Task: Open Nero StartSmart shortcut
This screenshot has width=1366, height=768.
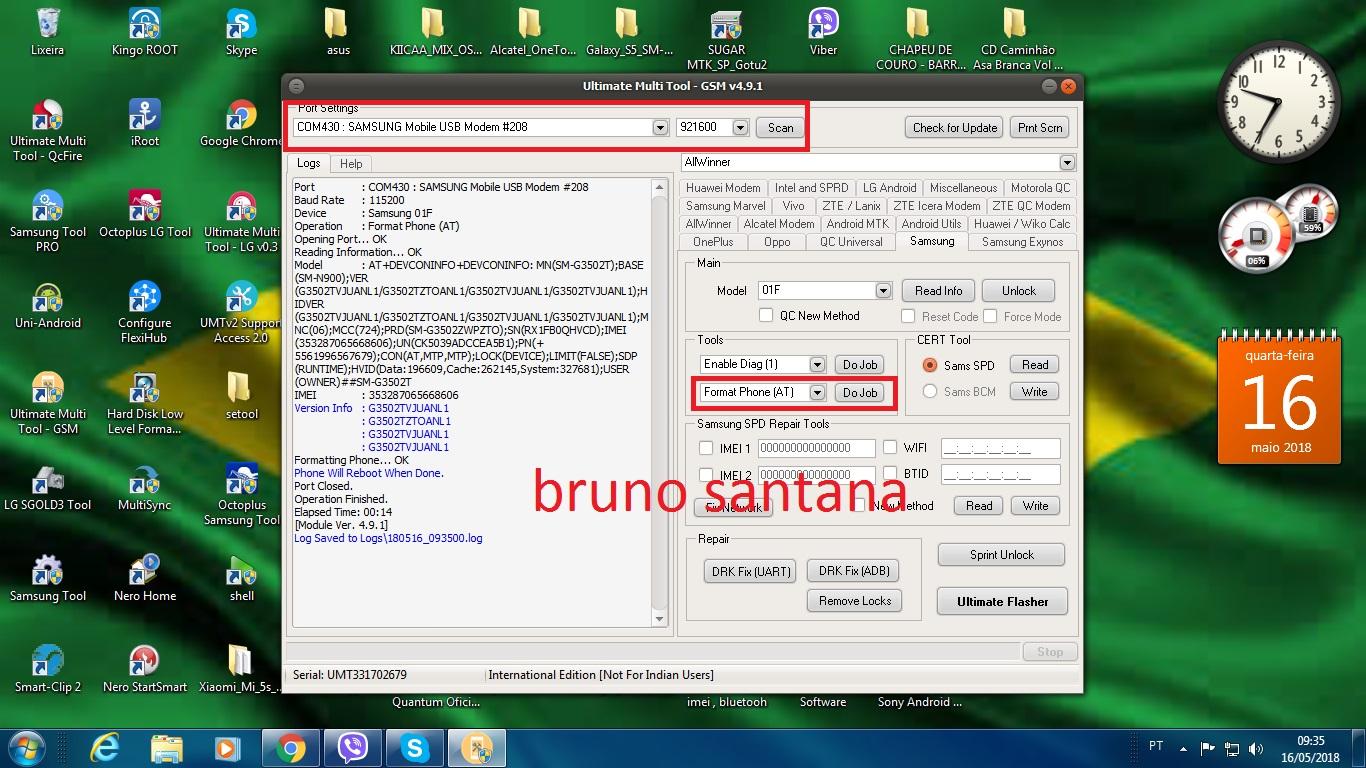Action: (x=145, y=669)
